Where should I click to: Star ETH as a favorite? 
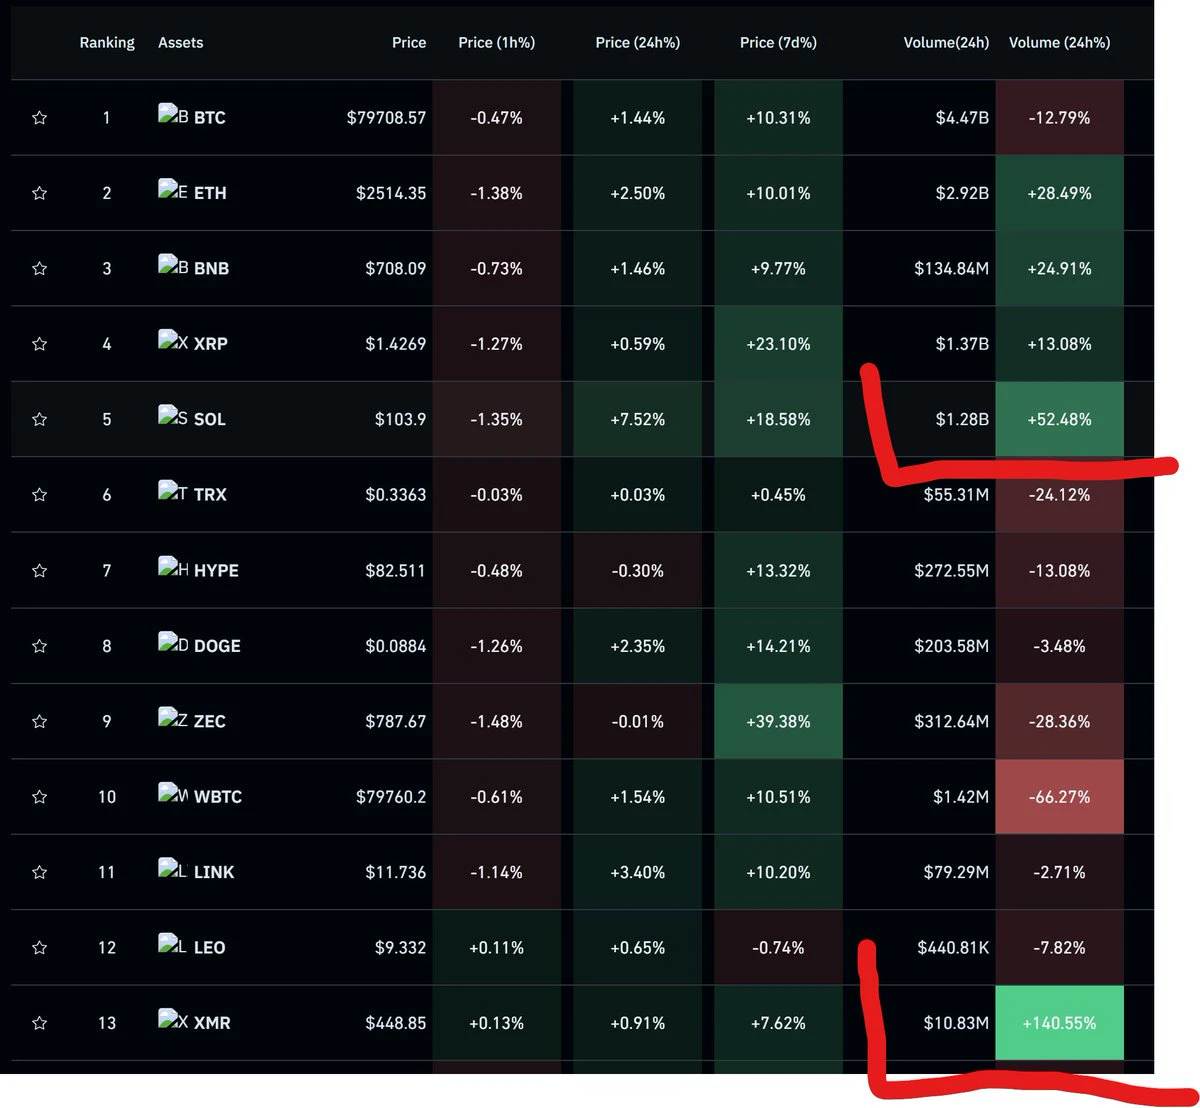39,193
